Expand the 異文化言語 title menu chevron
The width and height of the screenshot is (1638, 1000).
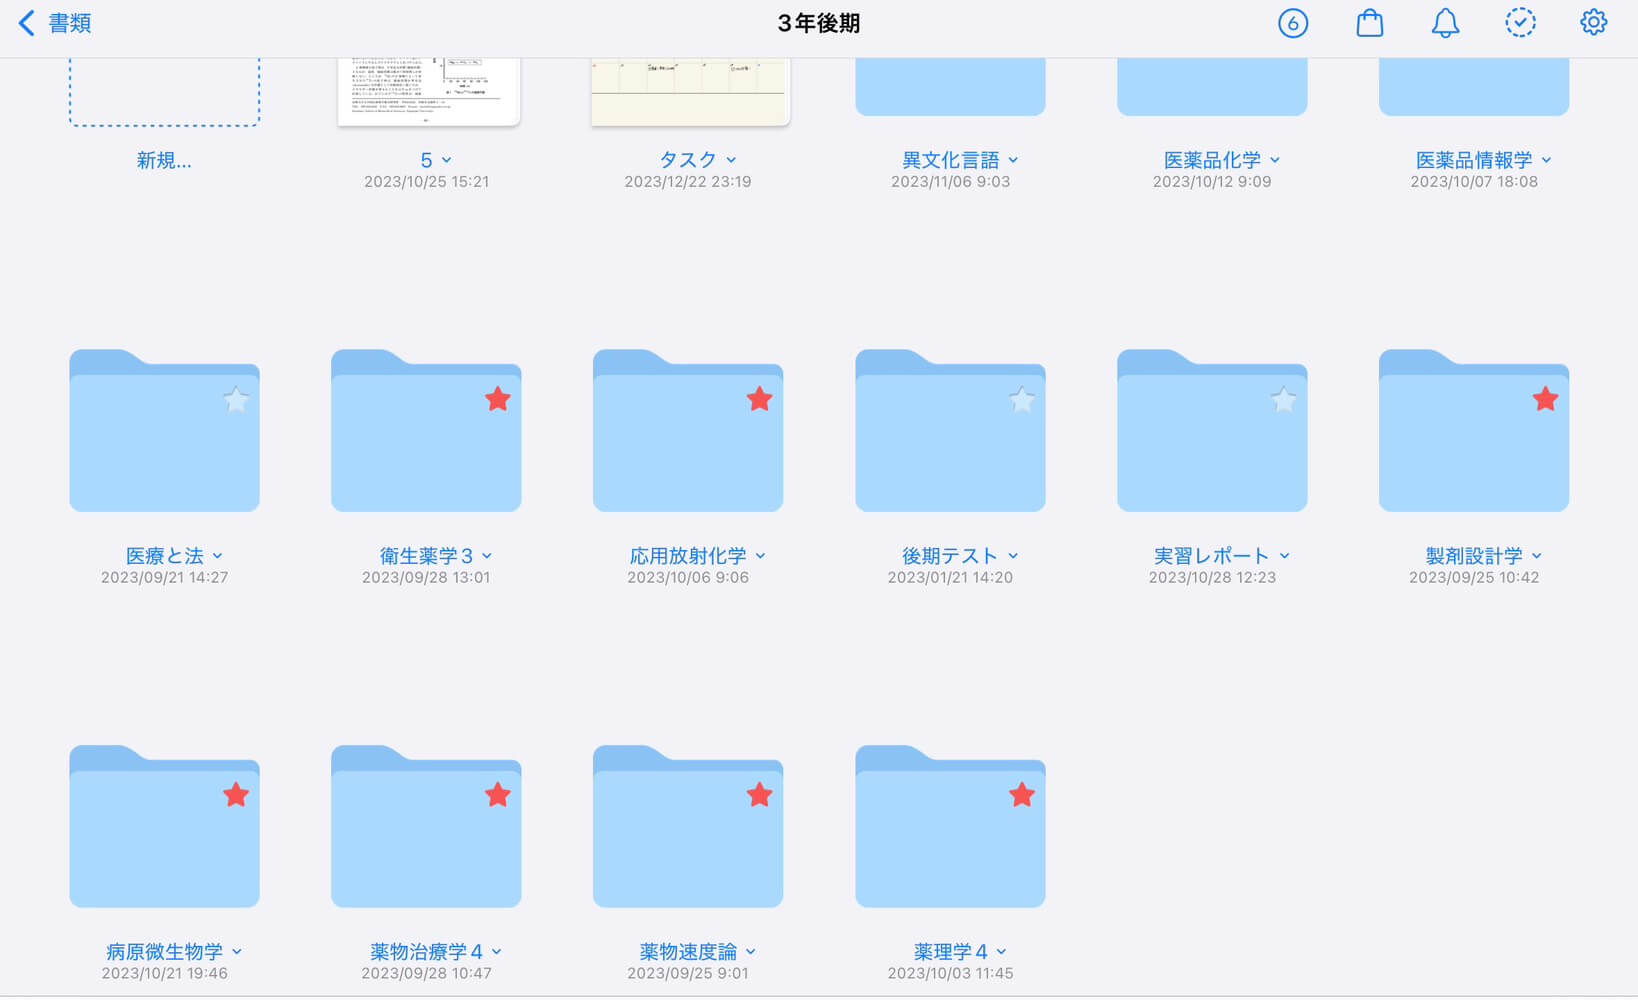pyautogui.click(x=1013, y=160)
